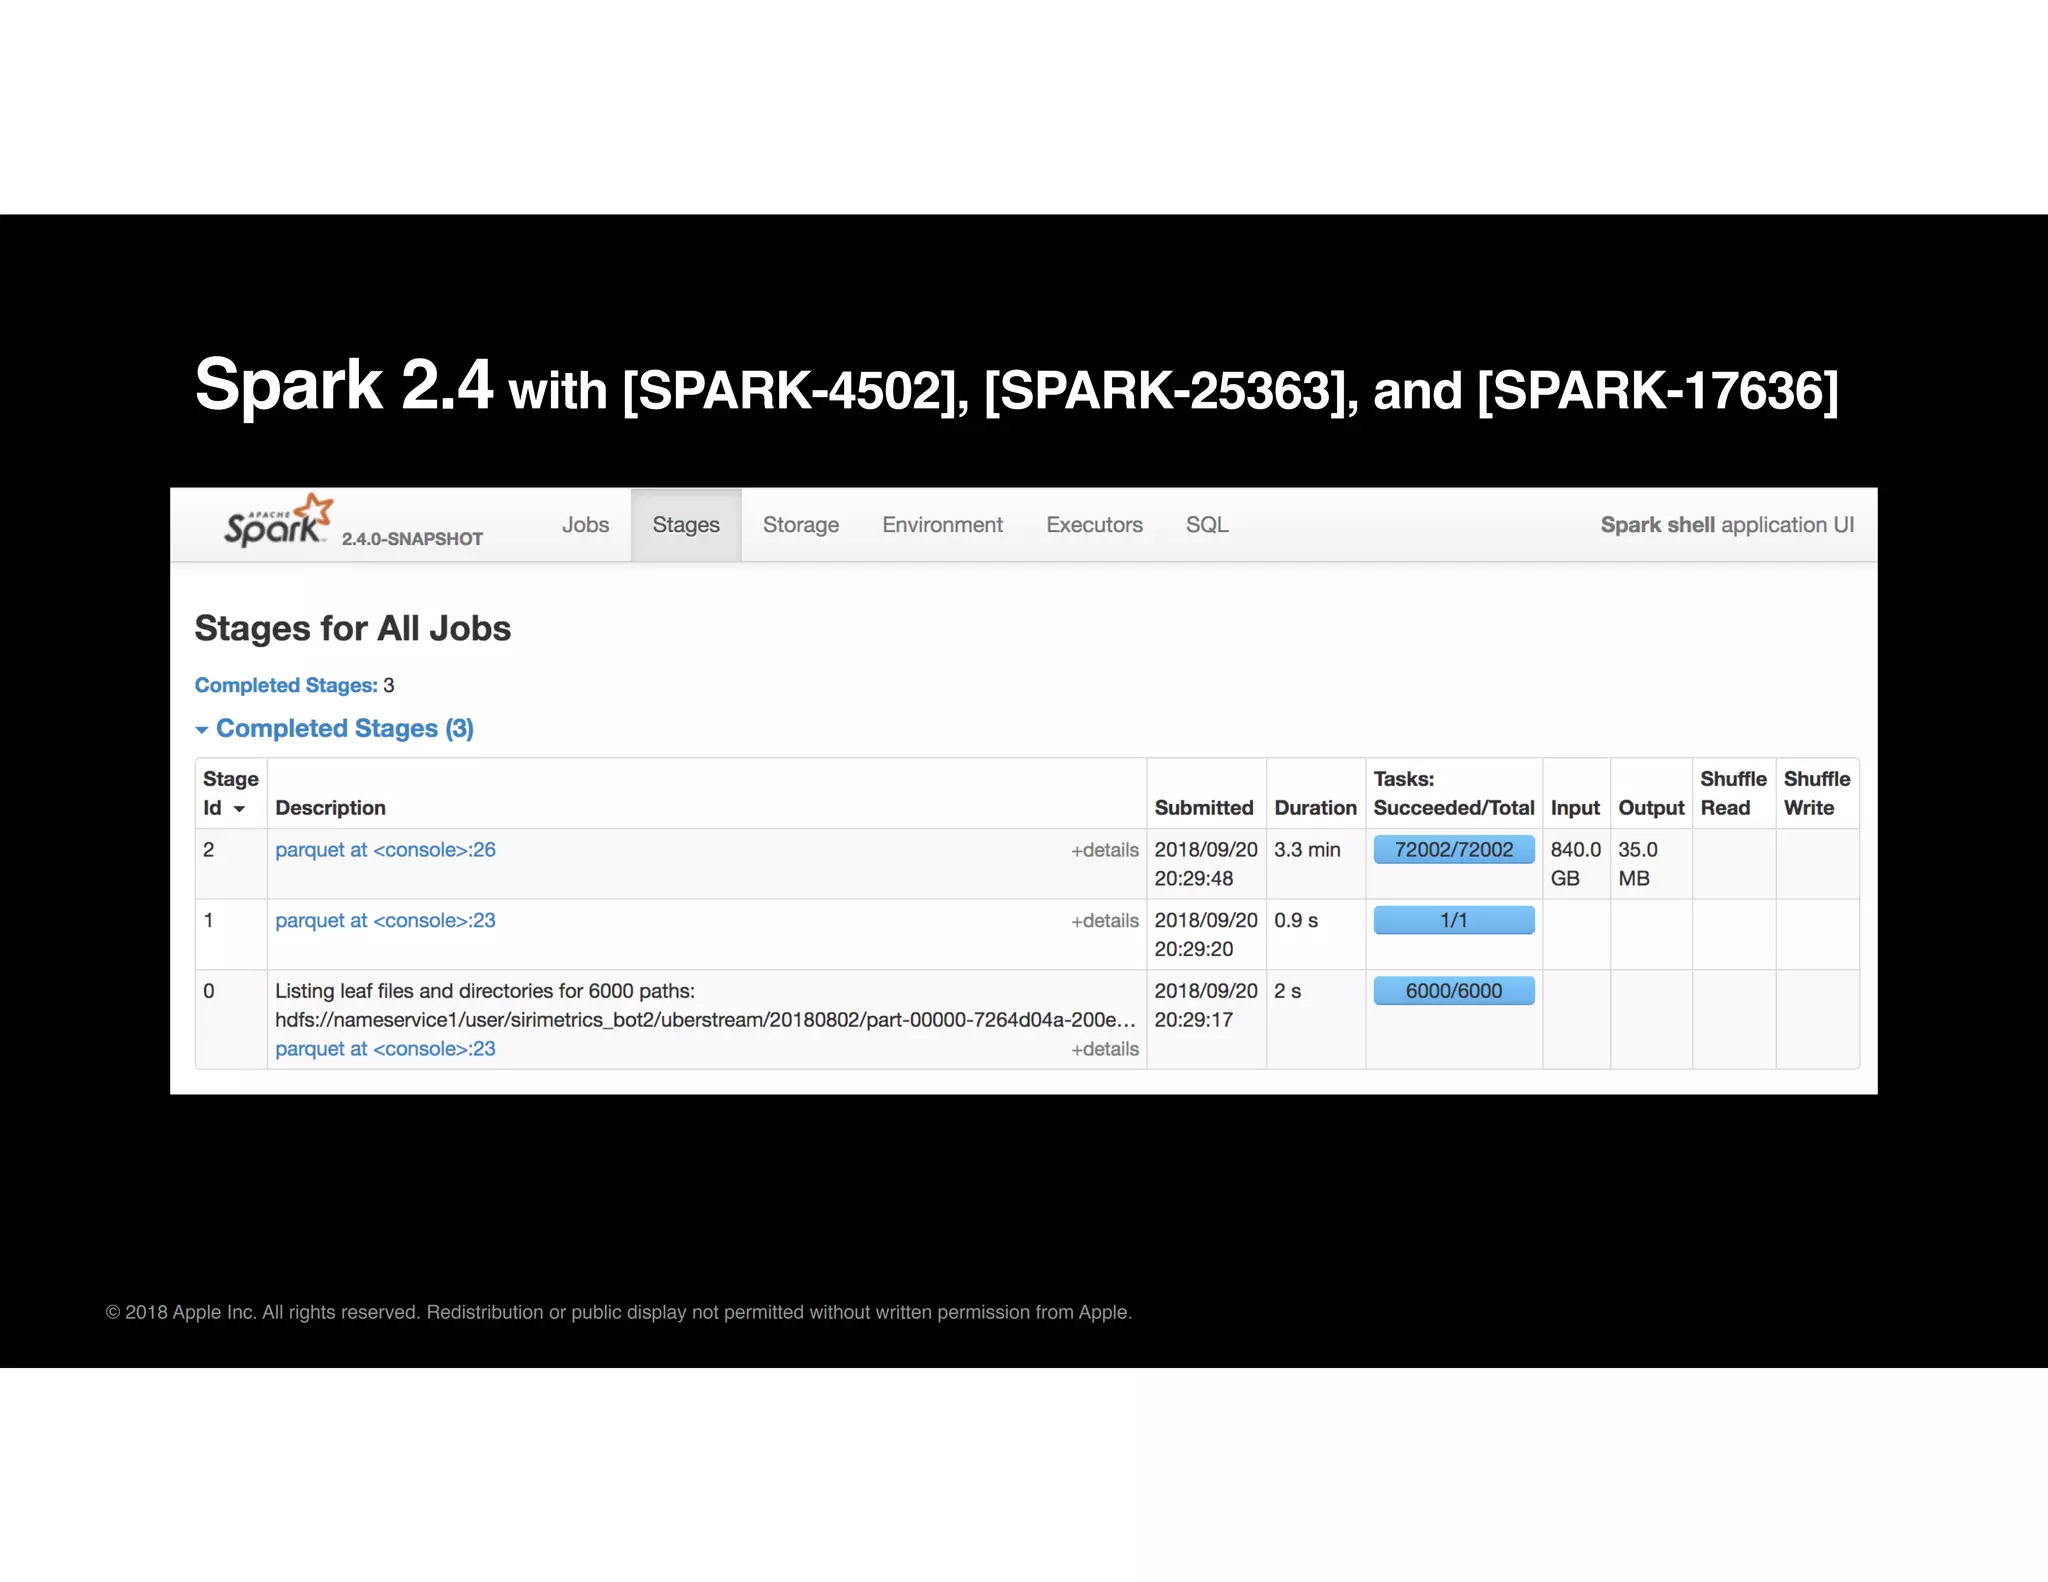Click the Apache Spark logo
The height and width of the screenshot is (1582, 2048).
(278, 520)
